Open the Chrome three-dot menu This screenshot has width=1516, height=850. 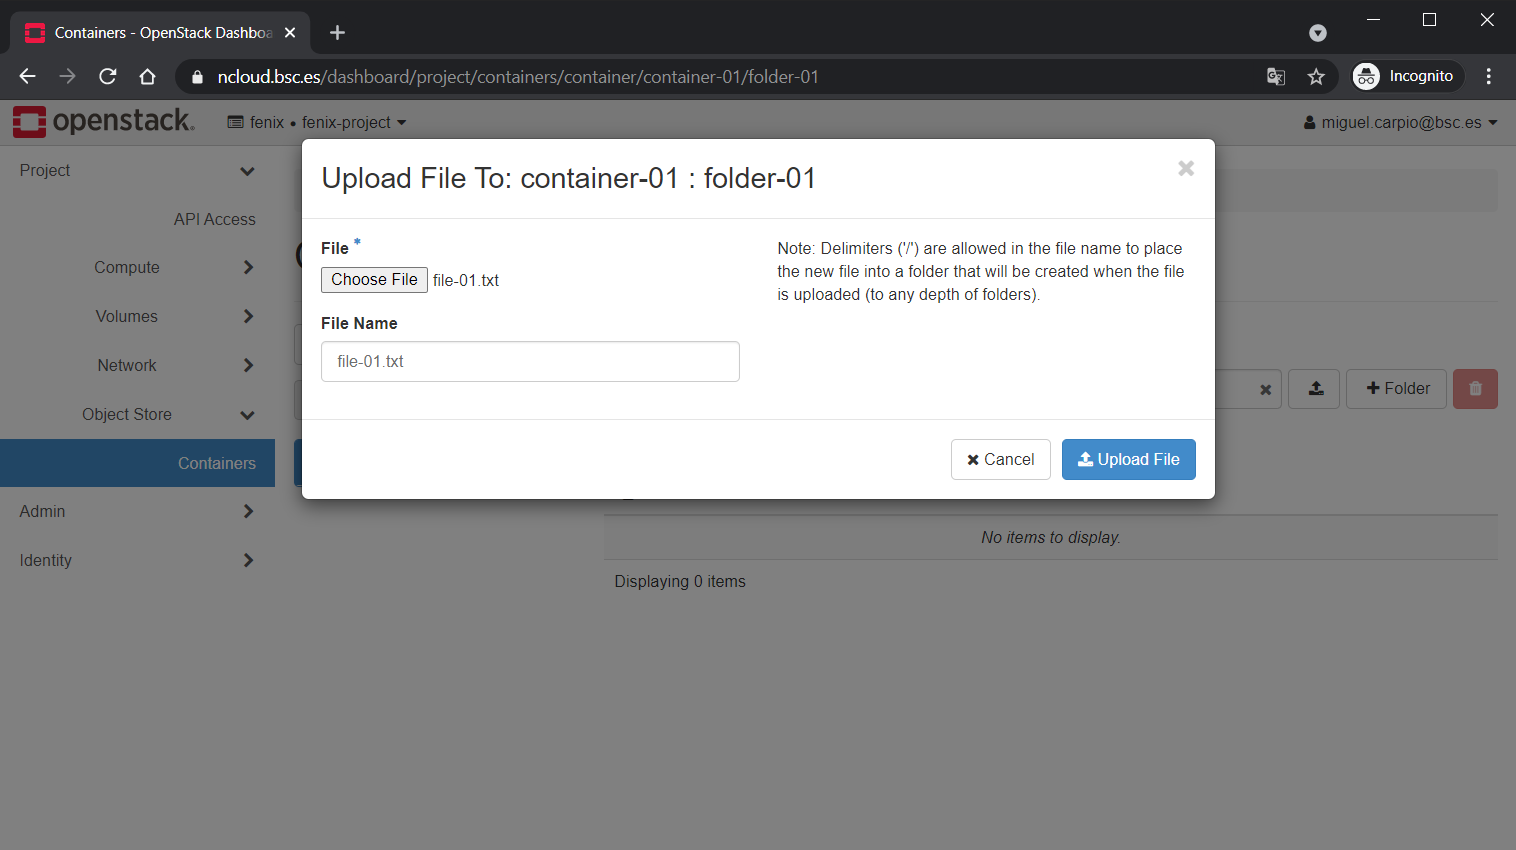point(1489,76)
